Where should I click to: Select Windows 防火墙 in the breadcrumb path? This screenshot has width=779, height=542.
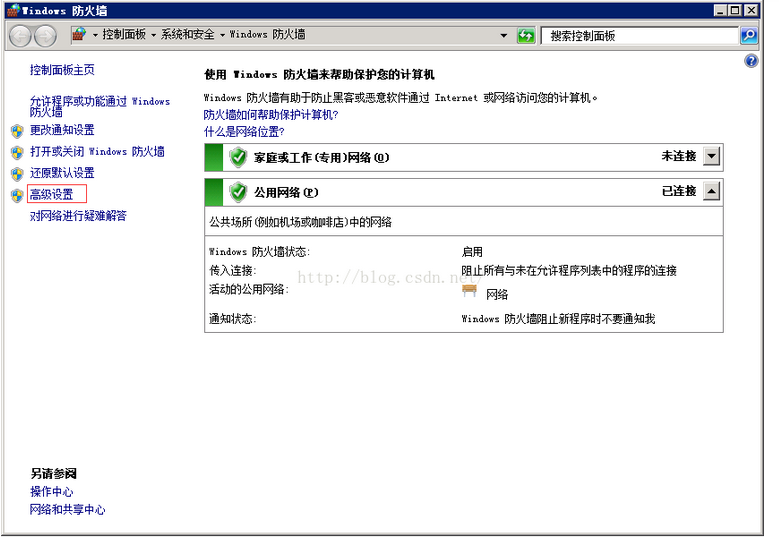pos(267,34)
